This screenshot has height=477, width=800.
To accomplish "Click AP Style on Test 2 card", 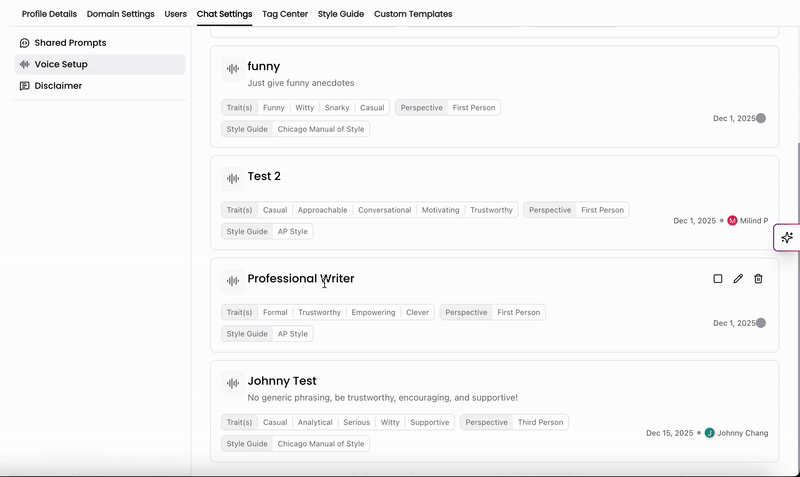I will (293, 231).
